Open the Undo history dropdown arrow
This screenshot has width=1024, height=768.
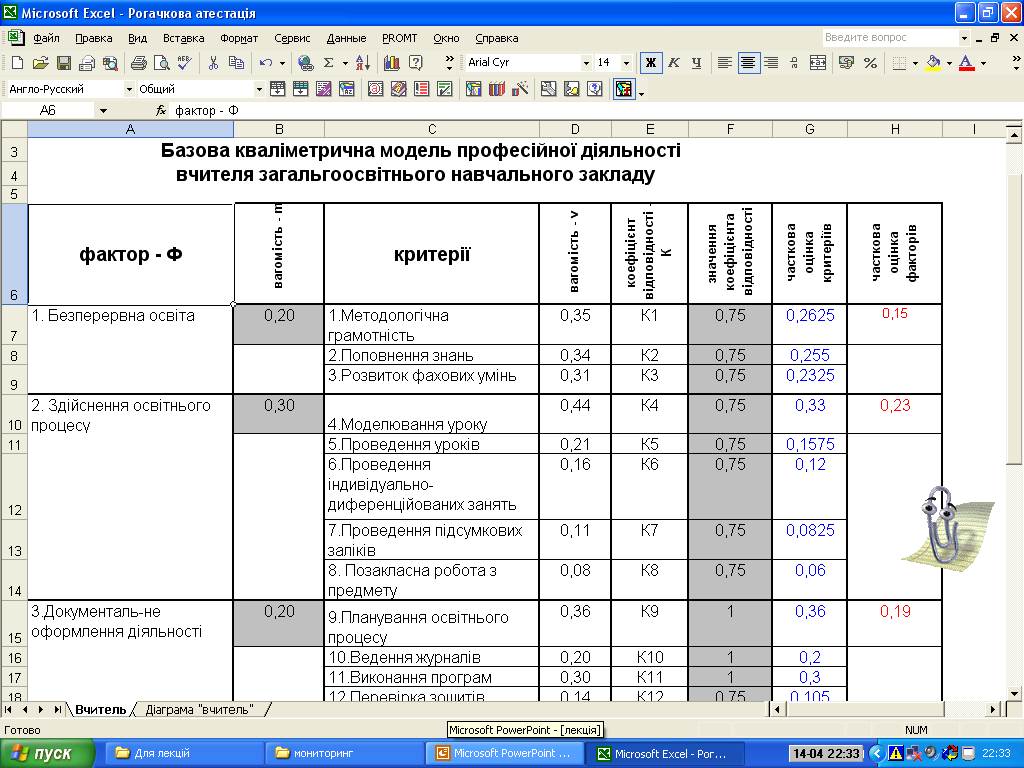(282, 63)
